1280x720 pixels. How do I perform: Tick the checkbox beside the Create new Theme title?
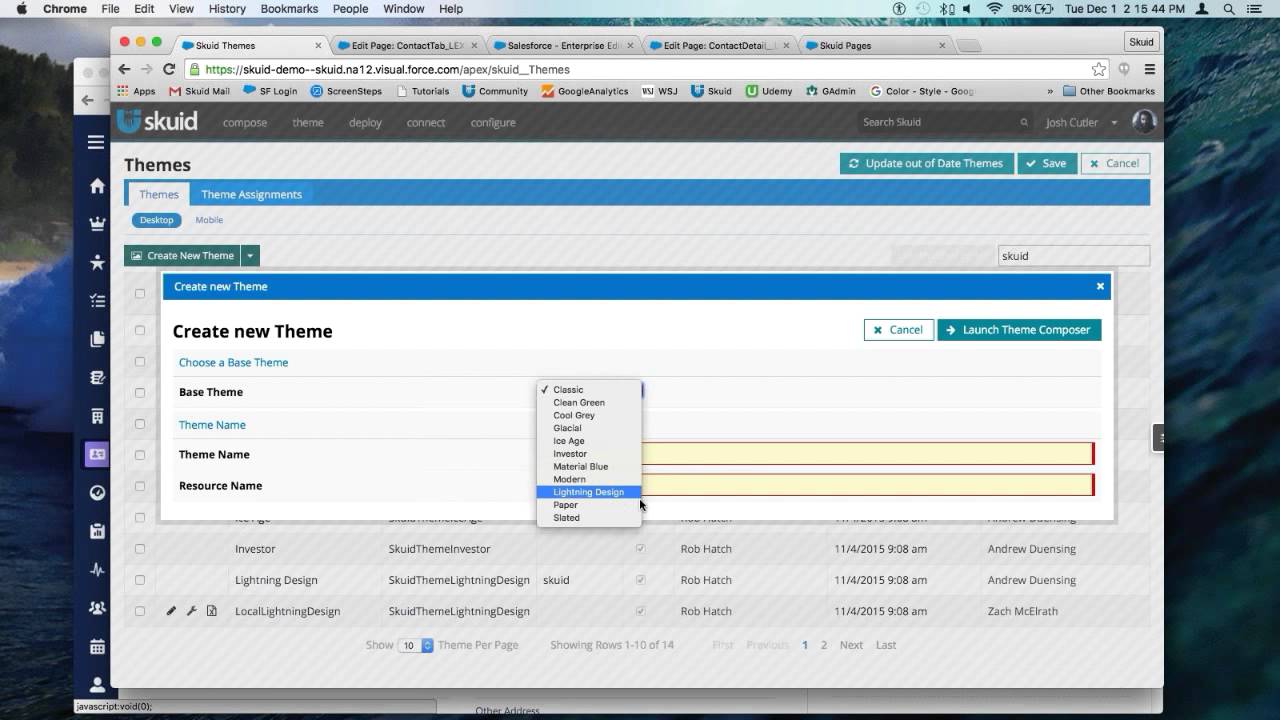point(140,330)
